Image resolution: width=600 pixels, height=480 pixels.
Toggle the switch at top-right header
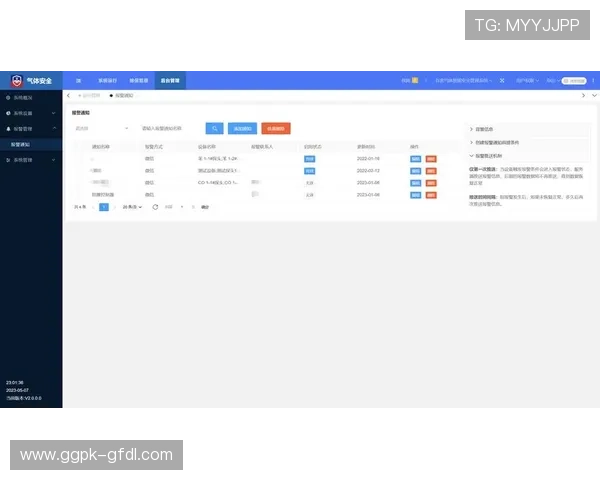point(574,80)
